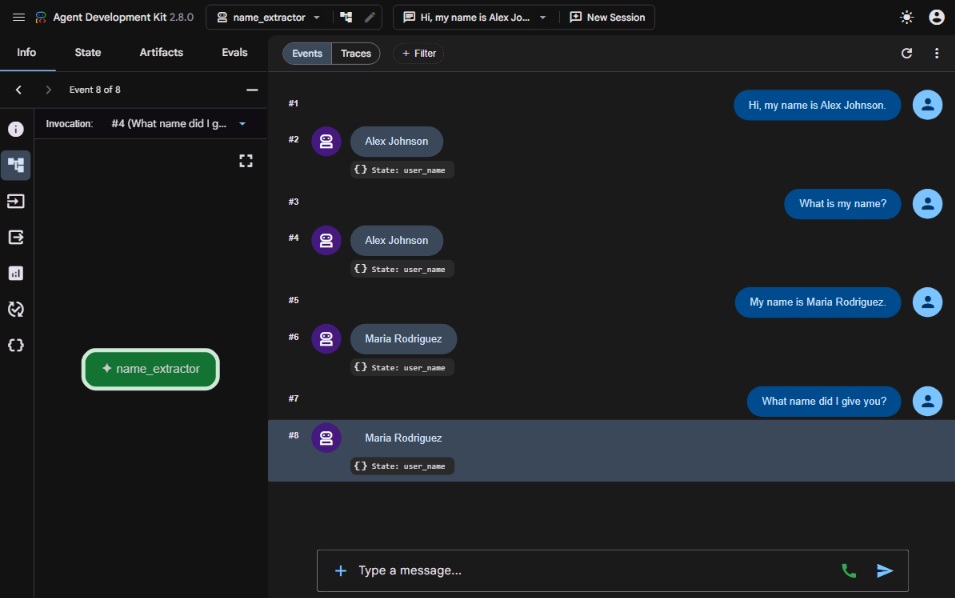The width and height of the screenshot is (955, 598).
Task: Switch to the Events view
Action: coord(307,53)
